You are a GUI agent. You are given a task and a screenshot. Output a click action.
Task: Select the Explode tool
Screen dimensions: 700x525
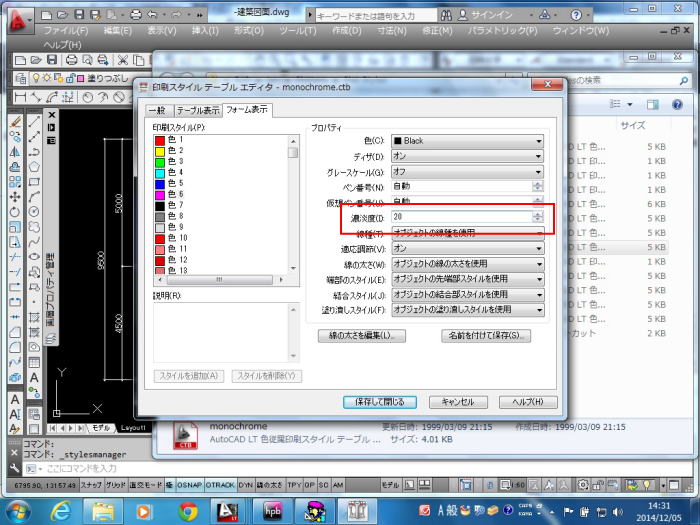pos(15,377)
